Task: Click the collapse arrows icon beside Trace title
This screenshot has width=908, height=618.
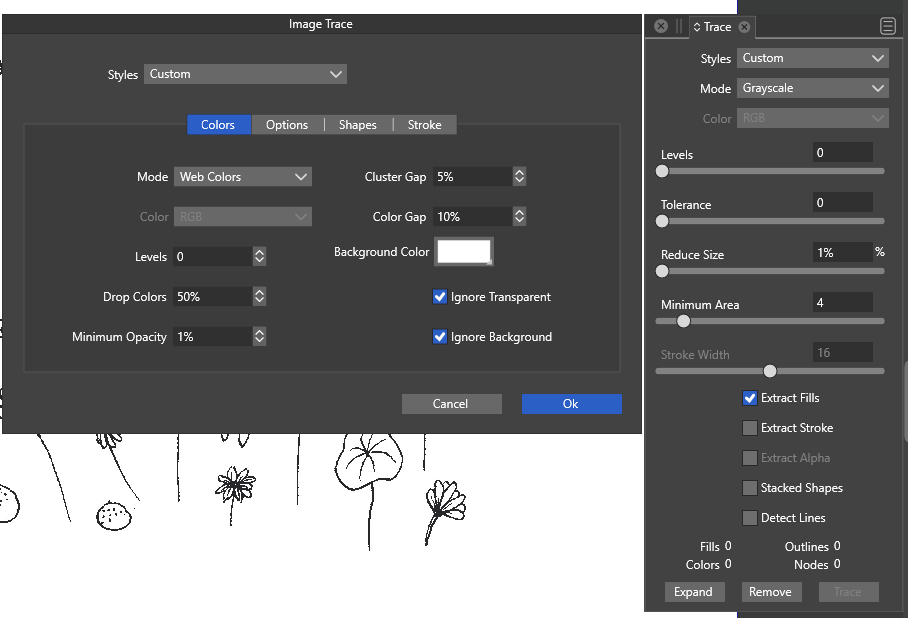Action: tap(697, 27)
